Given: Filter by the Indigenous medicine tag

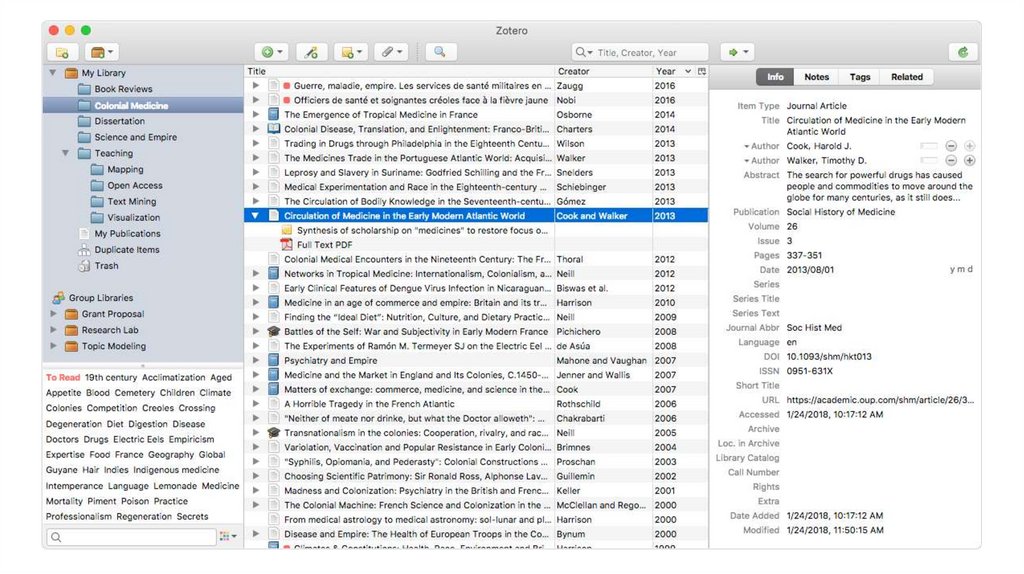Looking at the screenshot, I should click(176, 470).
